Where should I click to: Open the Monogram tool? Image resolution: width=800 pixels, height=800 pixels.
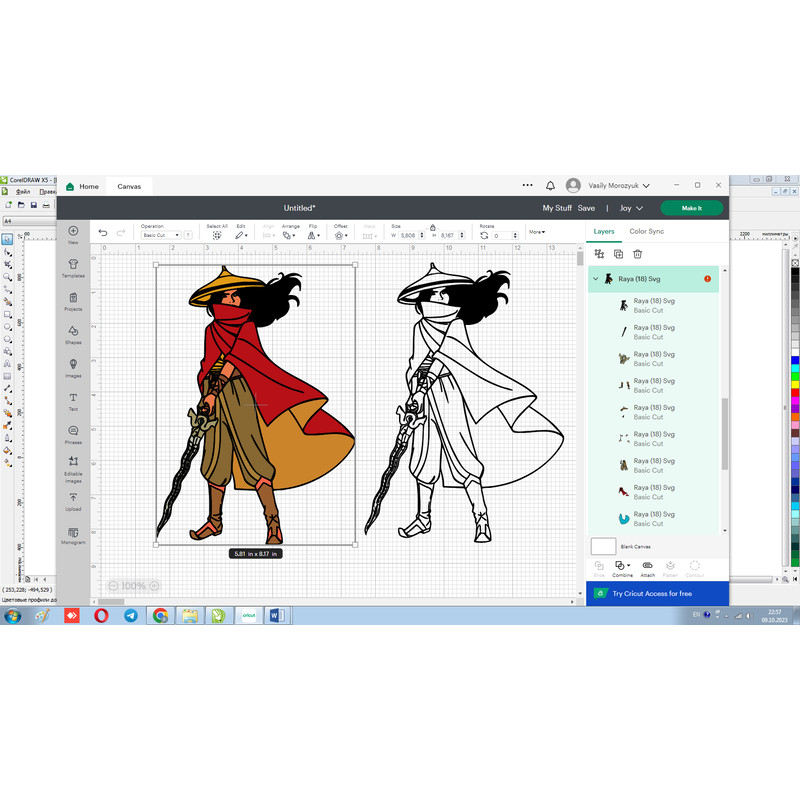tap(73, 533)
